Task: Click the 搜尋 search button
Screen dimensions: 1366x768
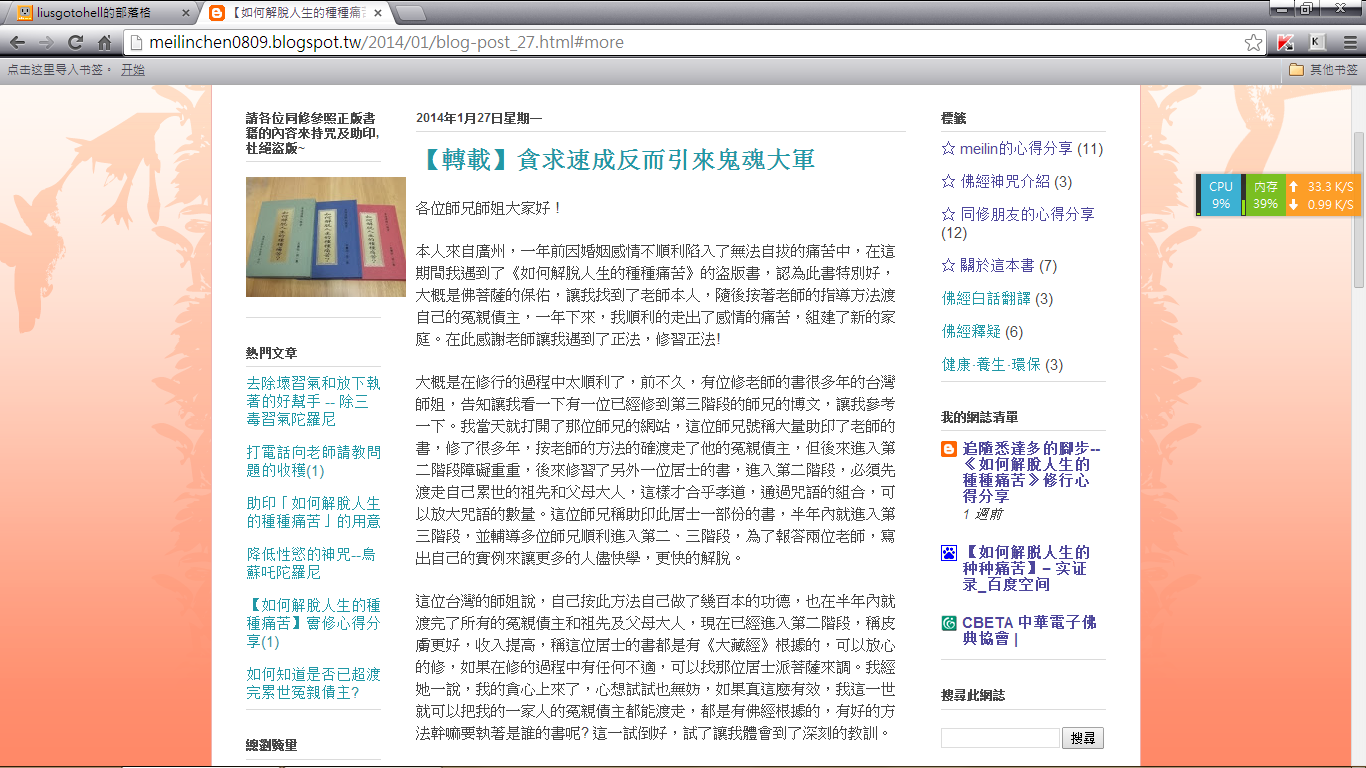Action: 1082,738
